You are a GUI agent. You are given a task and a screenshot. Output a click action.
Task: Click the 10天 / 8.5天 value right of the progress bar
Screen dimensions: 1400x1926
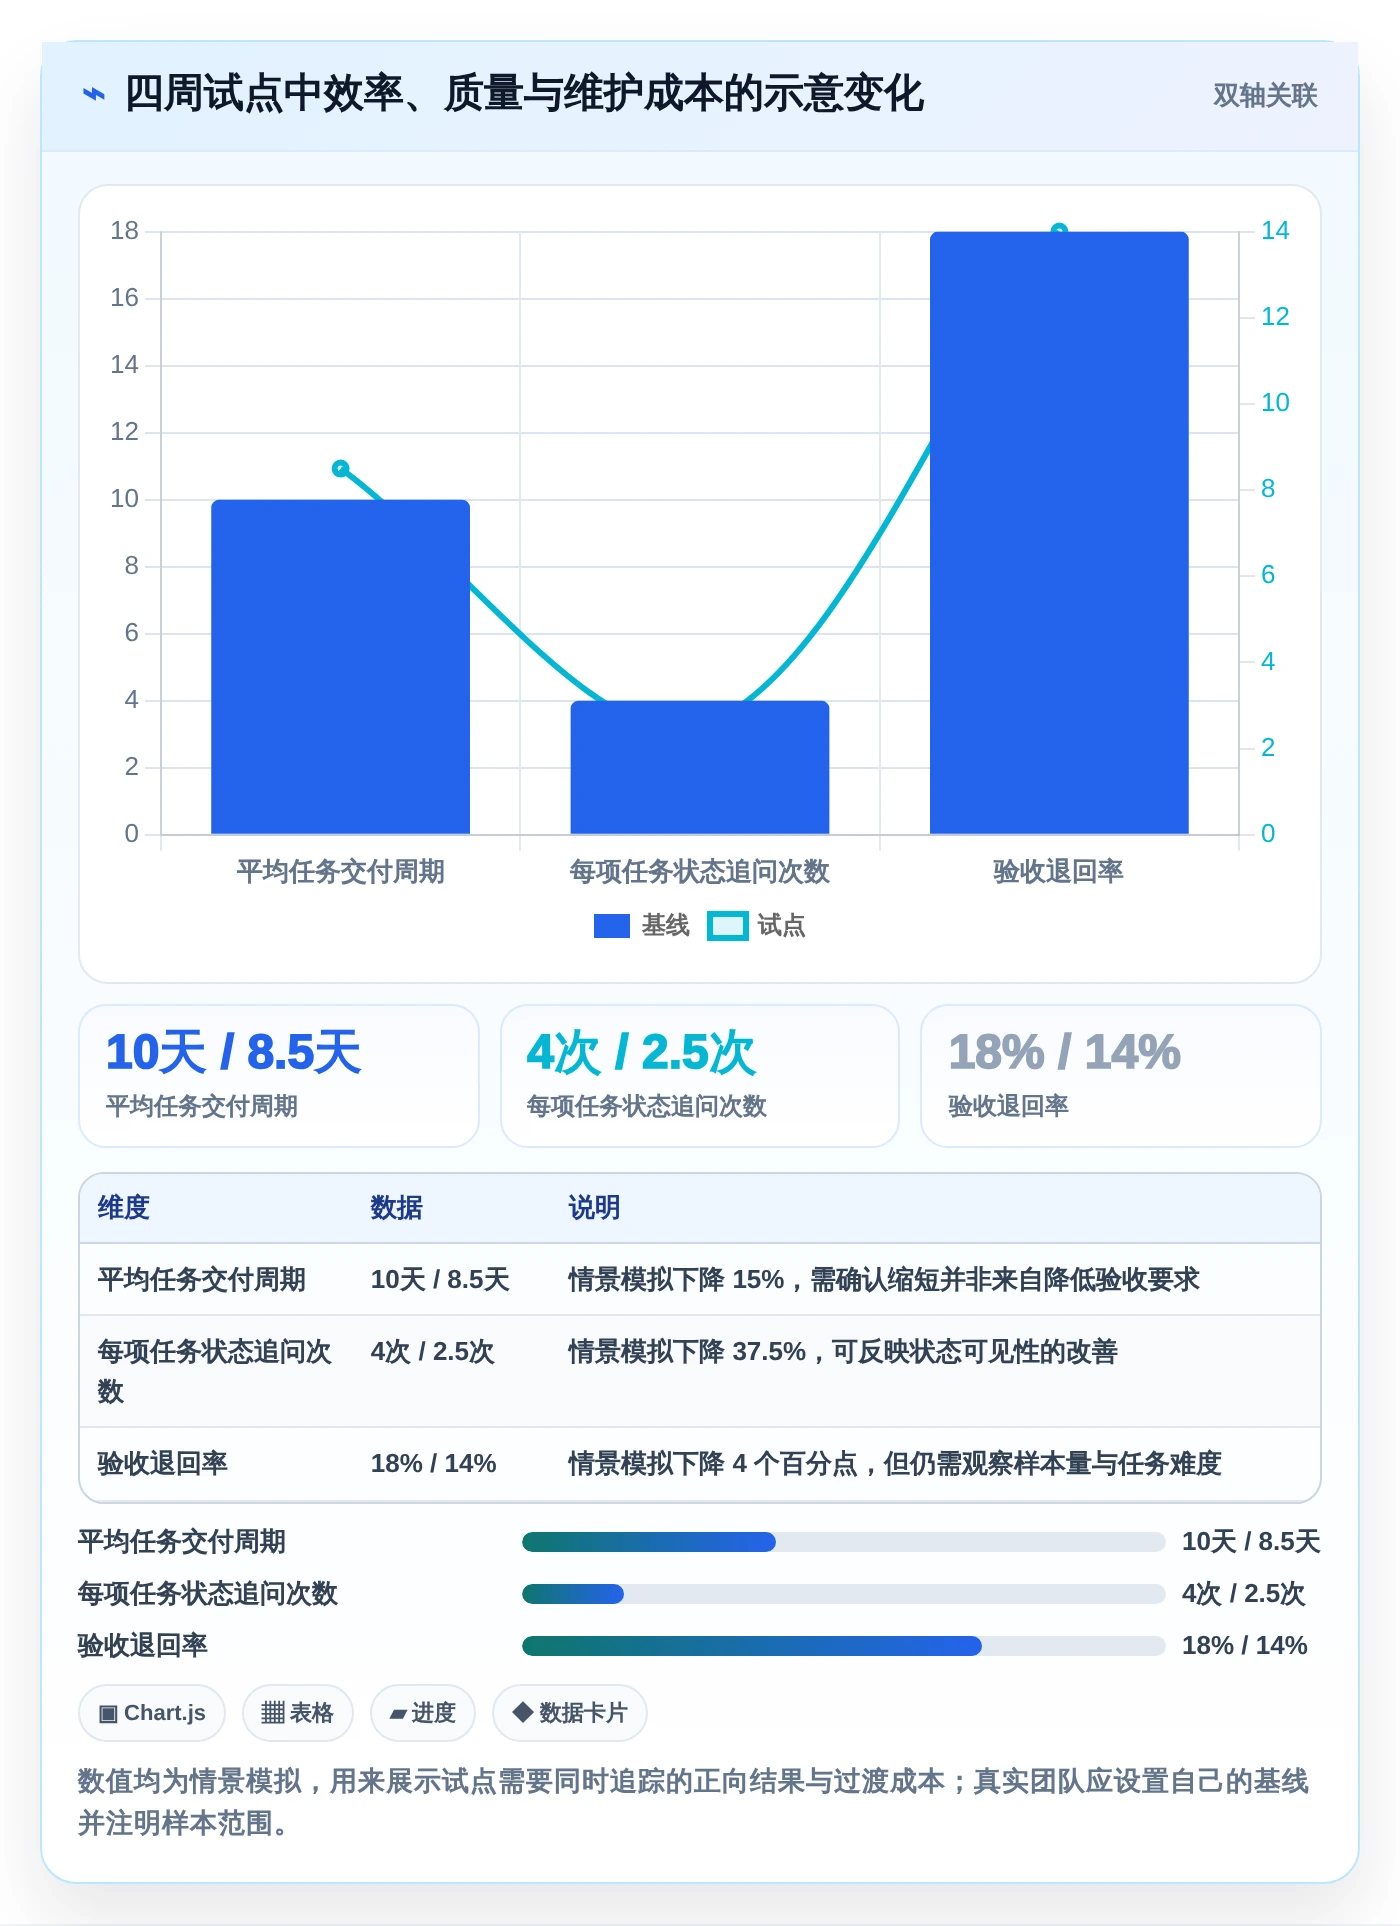[1251, 1542]
